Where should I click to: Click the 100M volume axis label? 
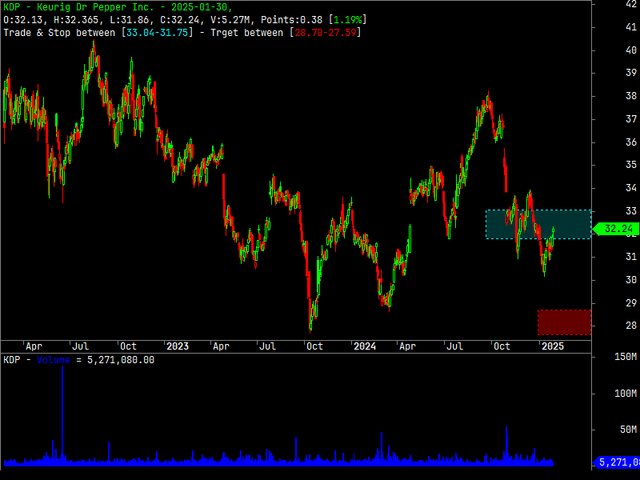(625, 393)
